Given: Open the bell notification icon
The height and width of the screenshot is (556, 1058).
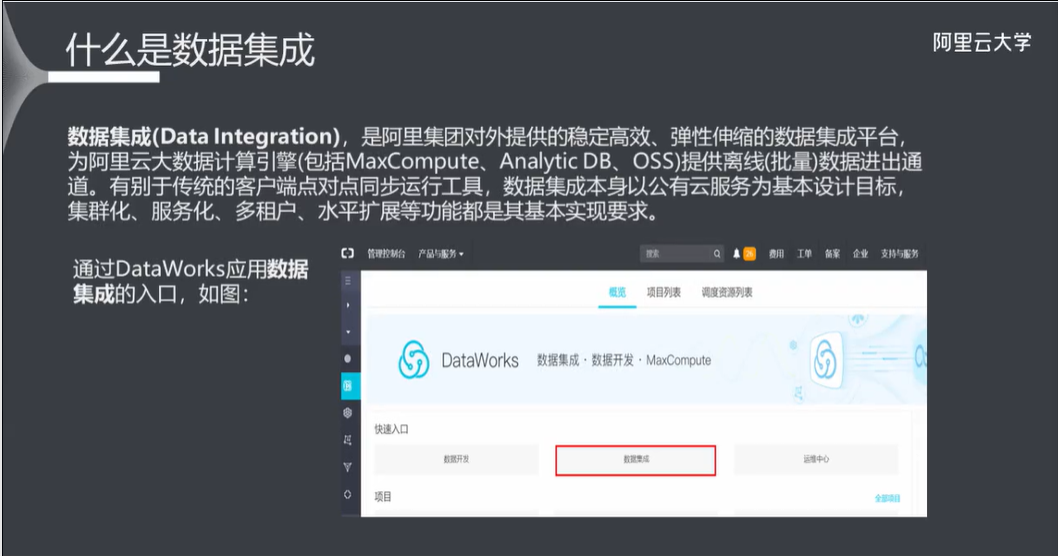Looking at the screenshot, I should tap(736, 254).
